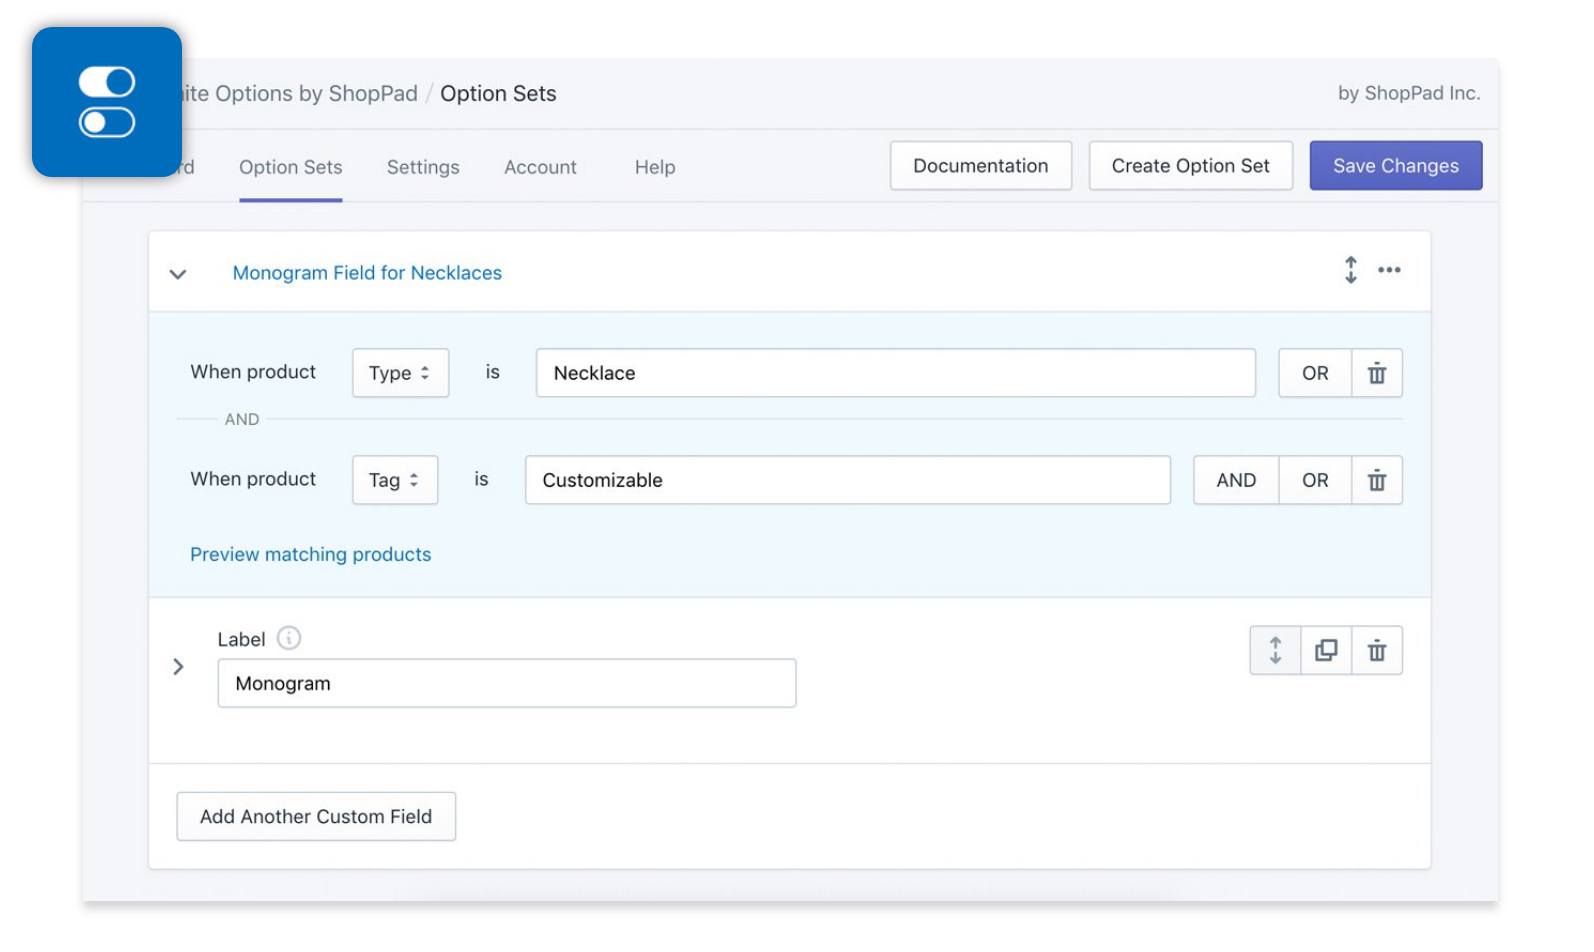Open the Account tab
The height and width of the screenshot is (952, 1594).
[540, 167]
